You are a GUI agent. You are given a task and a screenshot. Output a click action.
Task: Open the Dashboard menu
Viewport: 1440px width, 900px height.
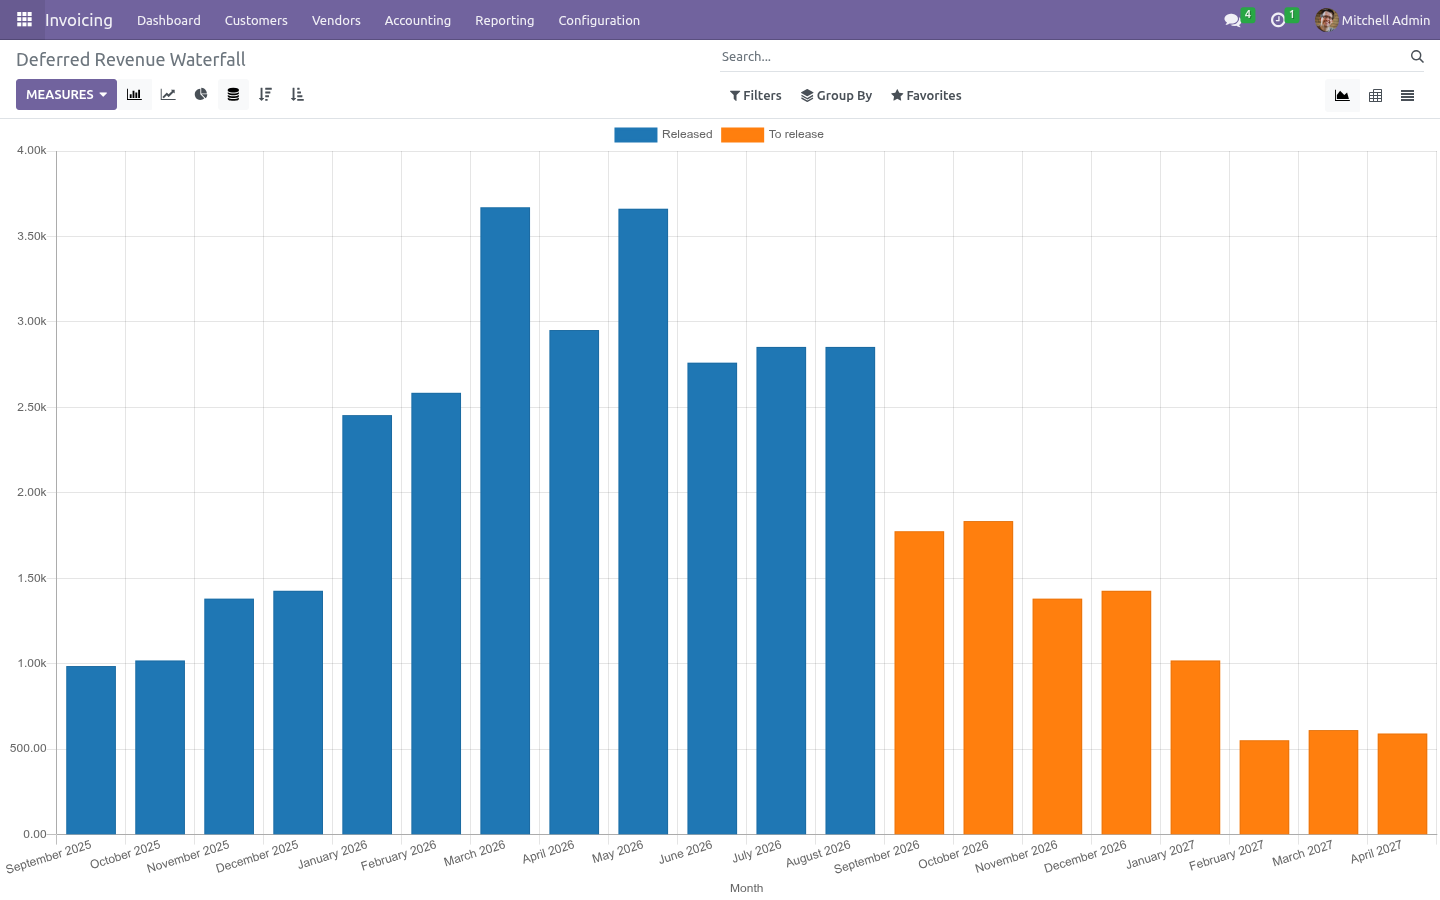(x=169, y=20)
